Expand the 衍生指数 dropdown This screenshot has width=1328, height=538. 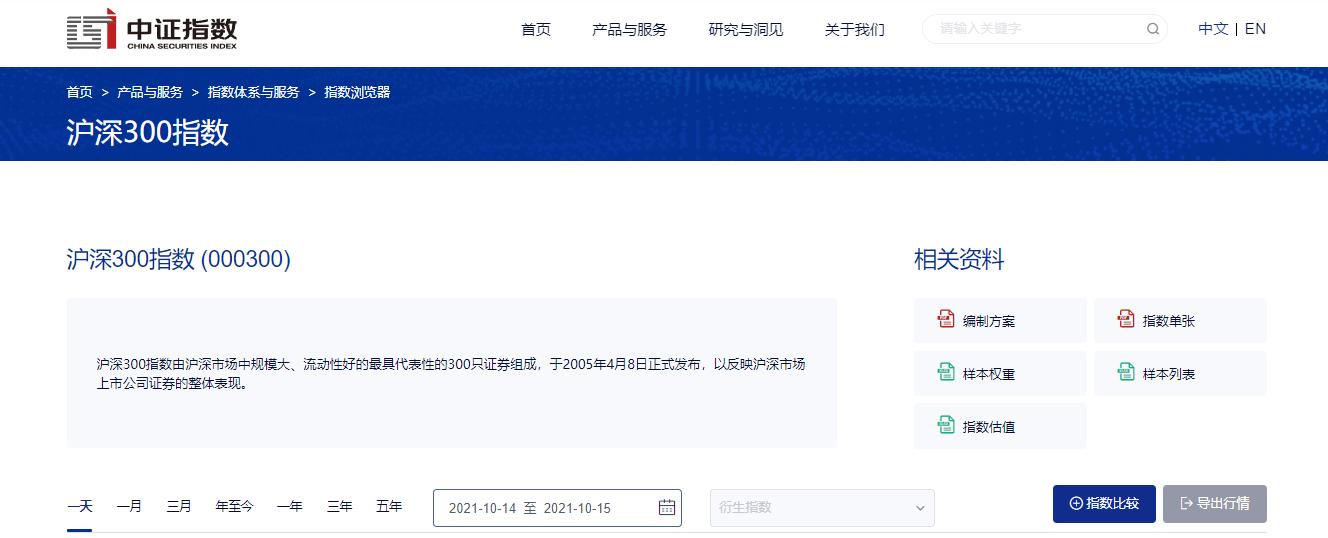(x=822, y=507)
